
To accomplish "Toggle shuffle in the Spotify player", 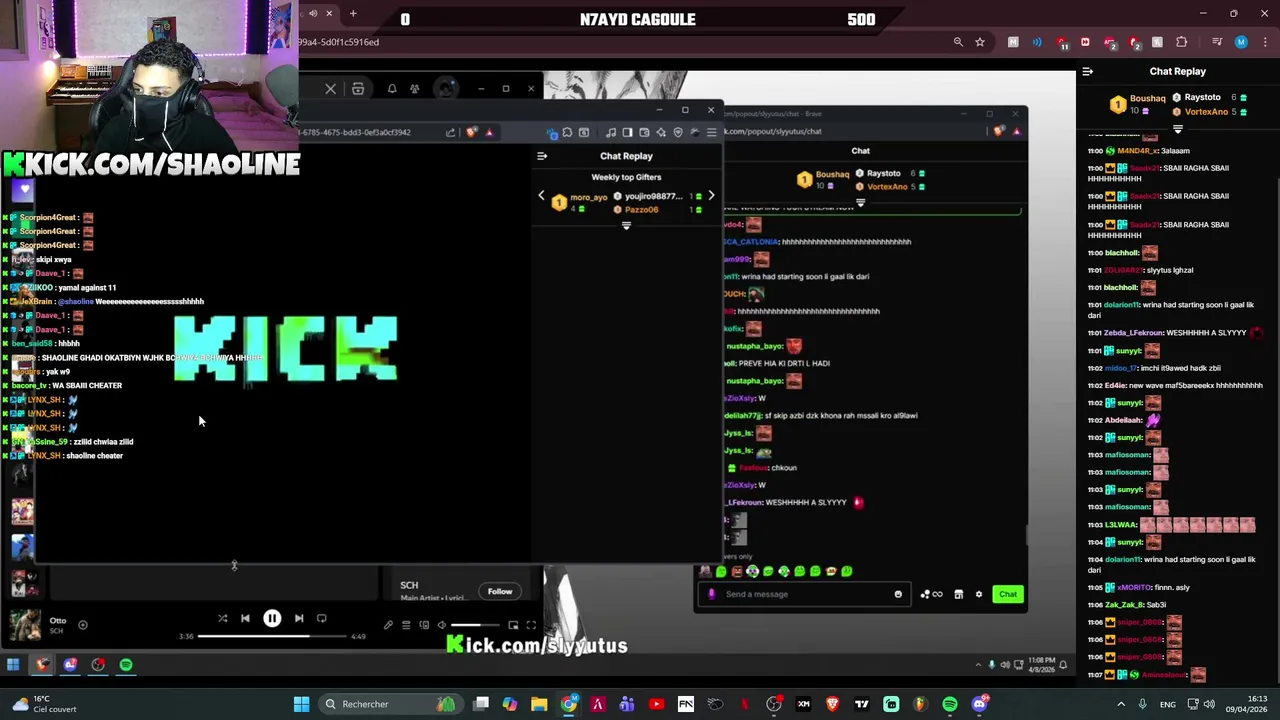I will 222,618.
